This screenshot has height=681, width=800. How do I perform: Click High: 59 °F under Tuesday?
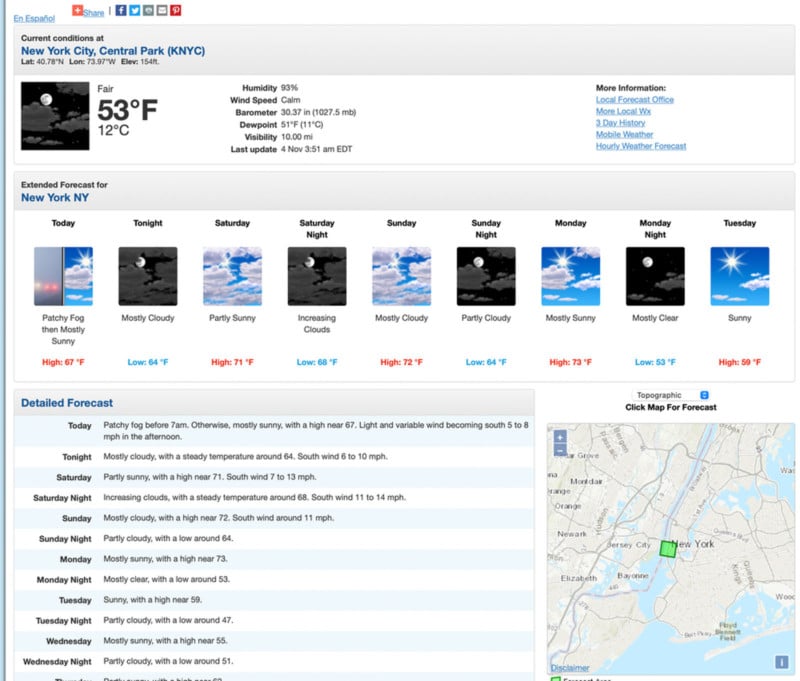tap(740, 362)
